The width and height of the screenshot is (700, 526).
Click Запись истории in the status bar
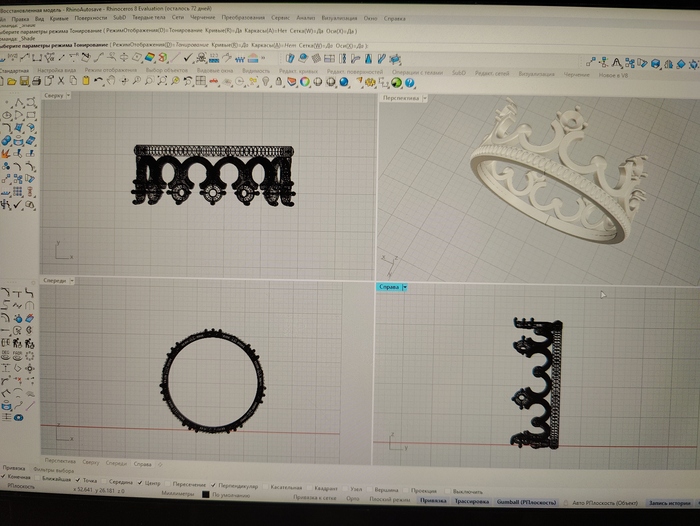[670, 502]
